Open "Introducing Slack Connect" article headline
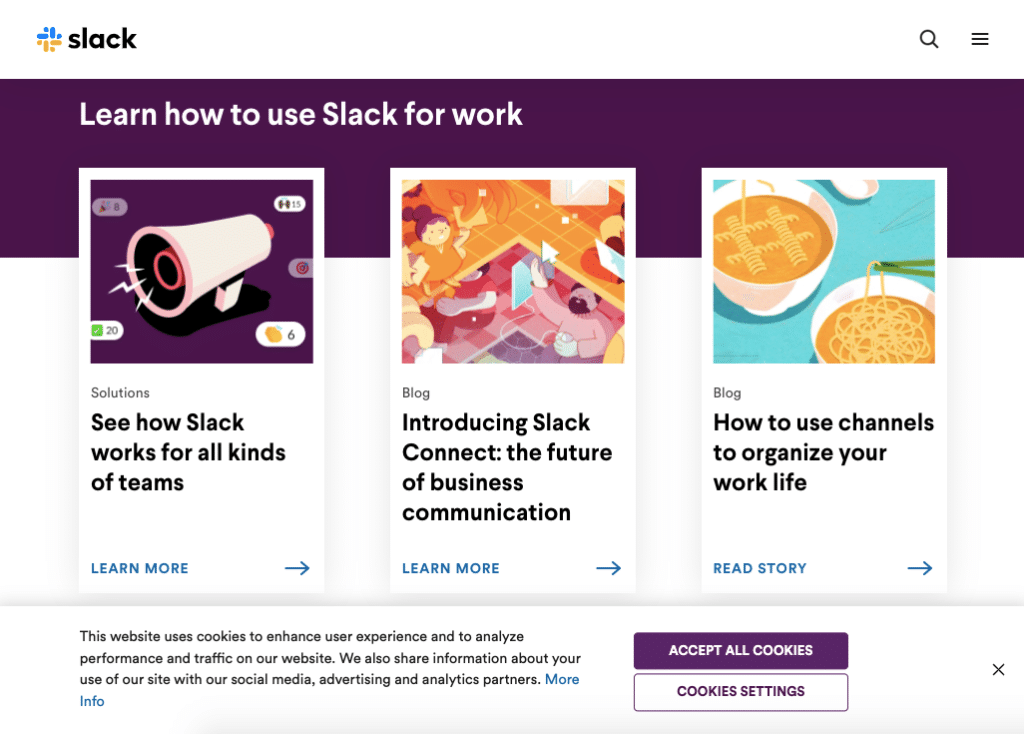This screenshot has width=1024, height=734. [x=506, y=467]
